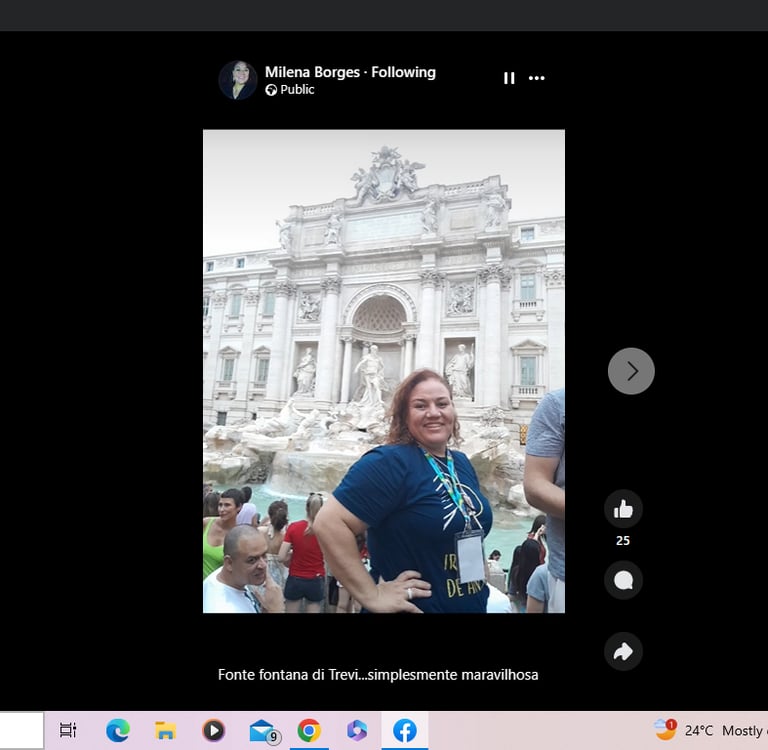Open the three-dot story options menu
Viewport: 768px width, 750px height.
click(x=536, y=78)
